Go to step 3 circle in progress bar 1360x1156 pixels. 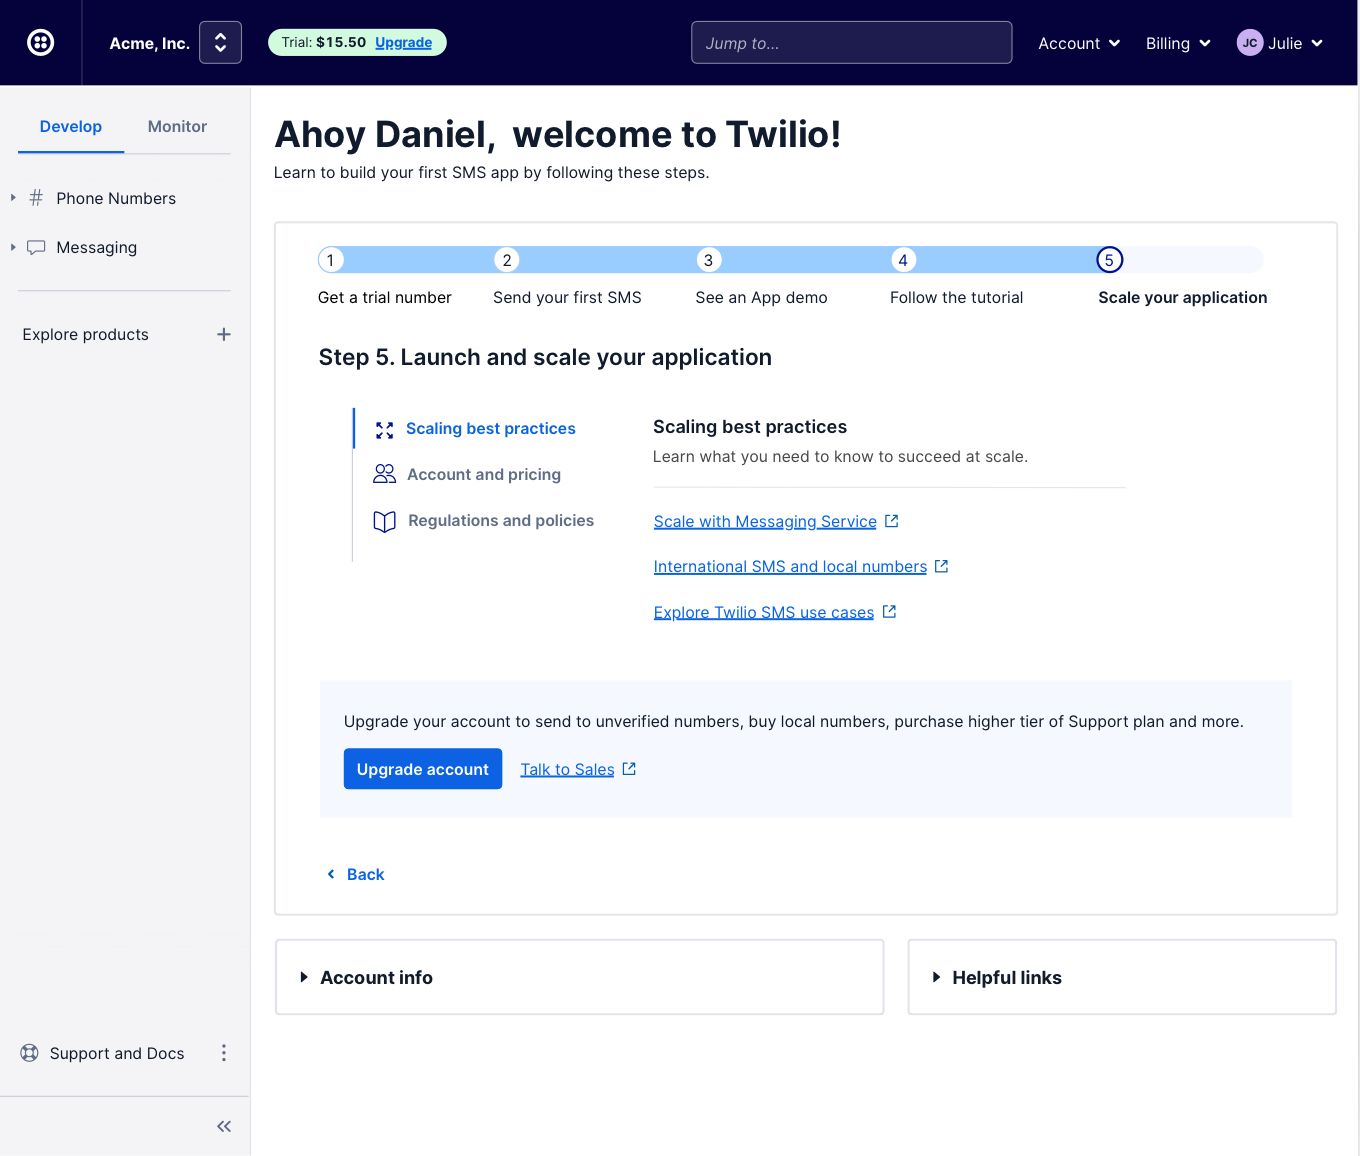tap(708, 260)
